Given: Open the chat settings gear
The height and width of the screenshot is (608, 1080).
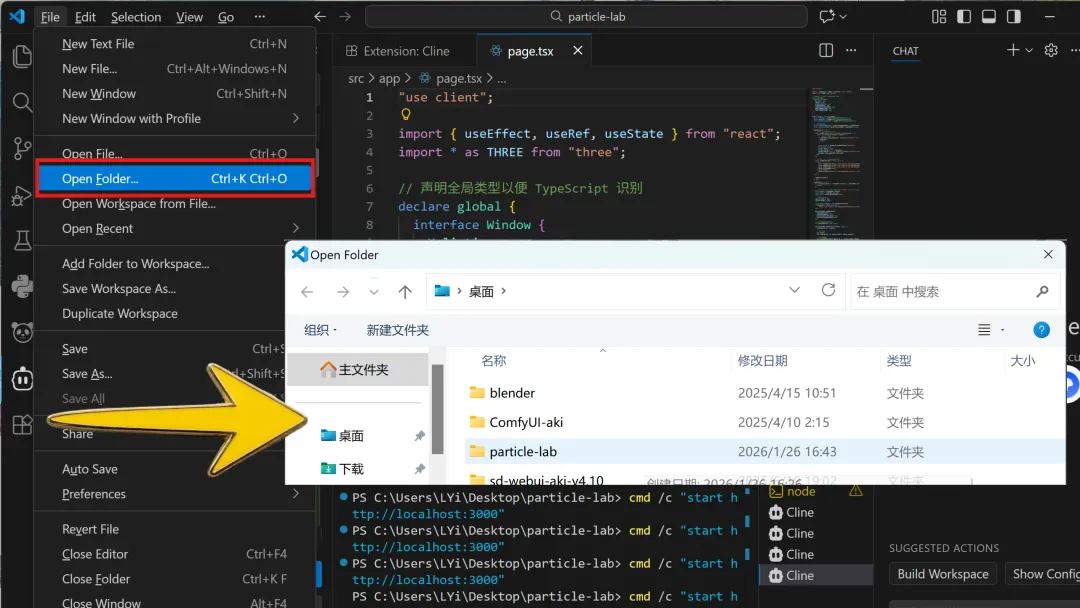Looking at the screenshot, I should pos(1050,50).
